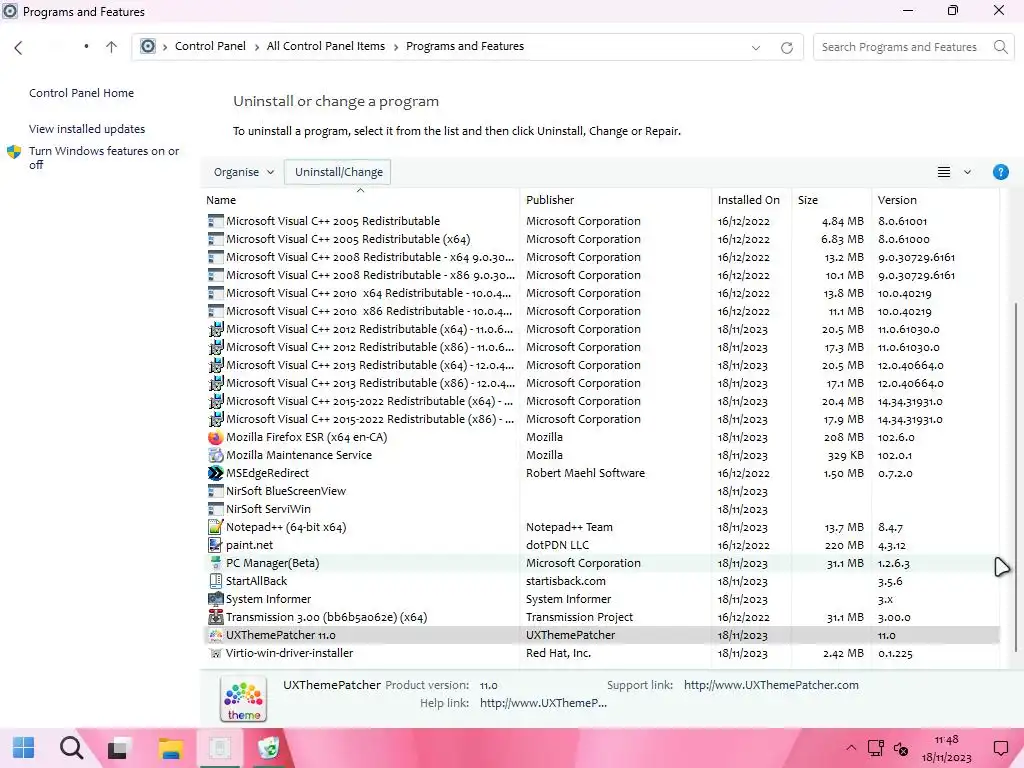
Task: Click the Mozilla Maintenance Service icon
Action: (x=216, y=455)
